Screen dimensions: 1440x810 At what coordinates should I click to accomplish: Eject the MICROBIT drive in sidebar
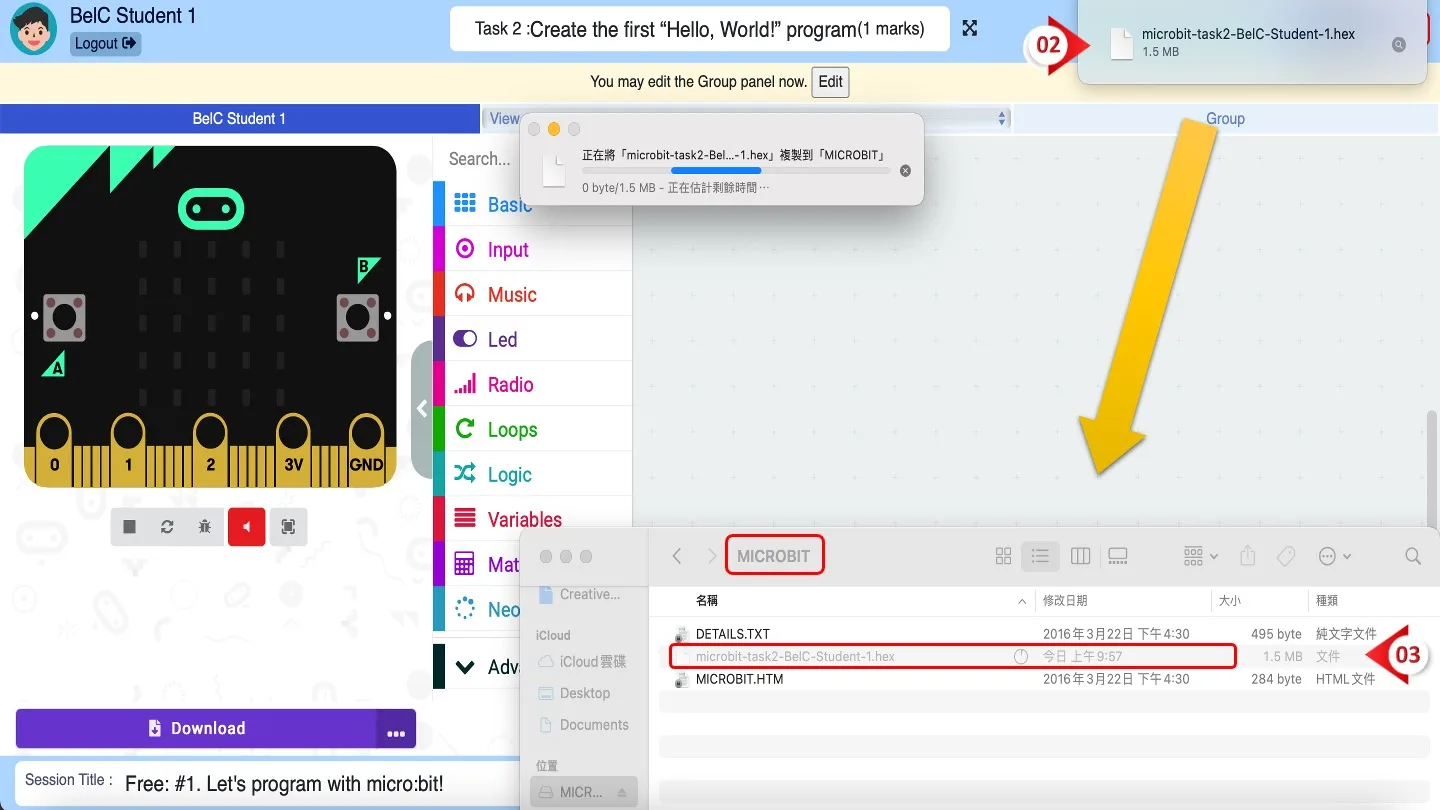tap(620, 792)
